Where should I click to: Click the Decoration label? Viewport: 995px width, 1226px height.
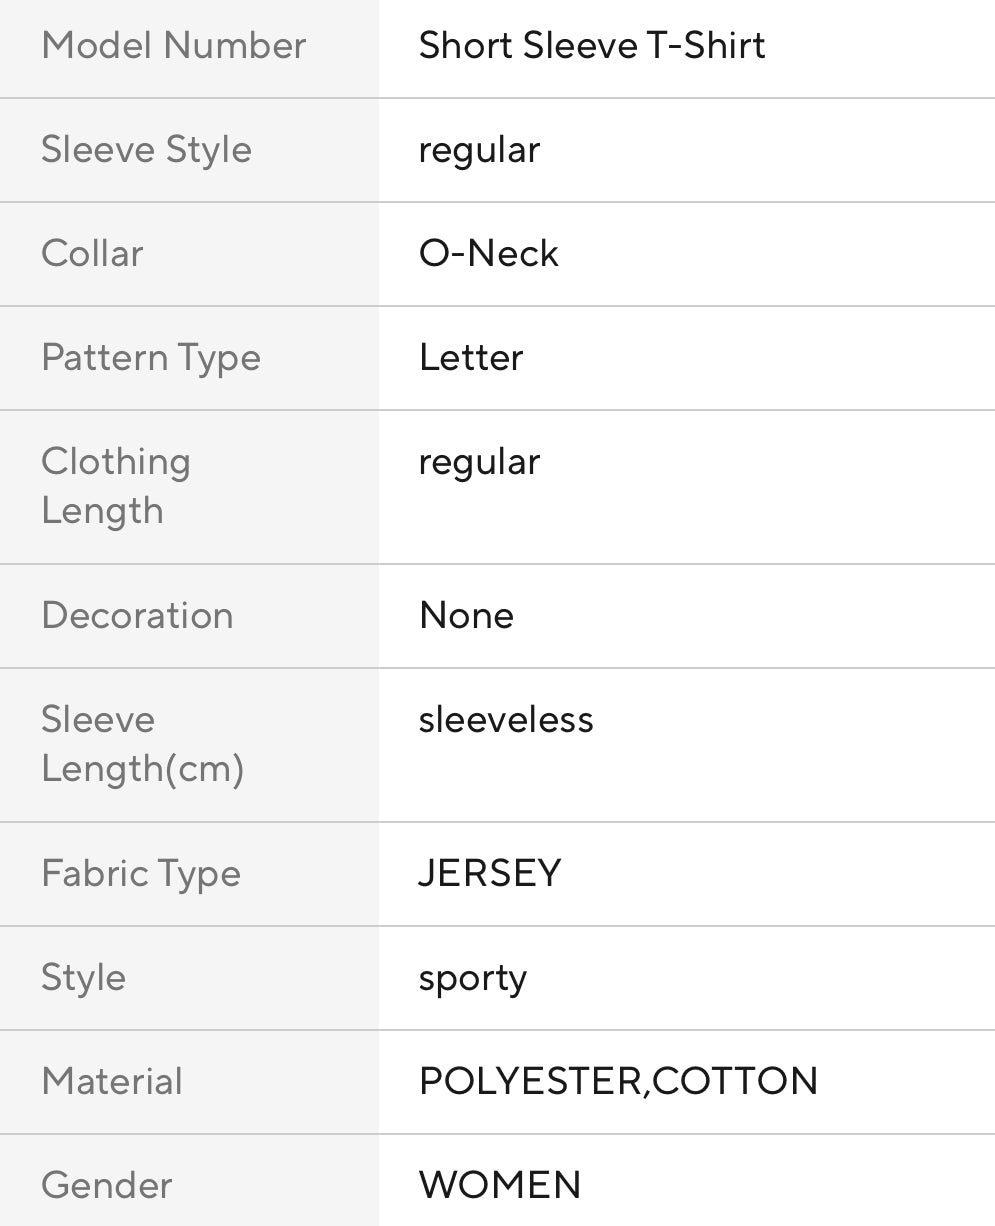(137, 616)
